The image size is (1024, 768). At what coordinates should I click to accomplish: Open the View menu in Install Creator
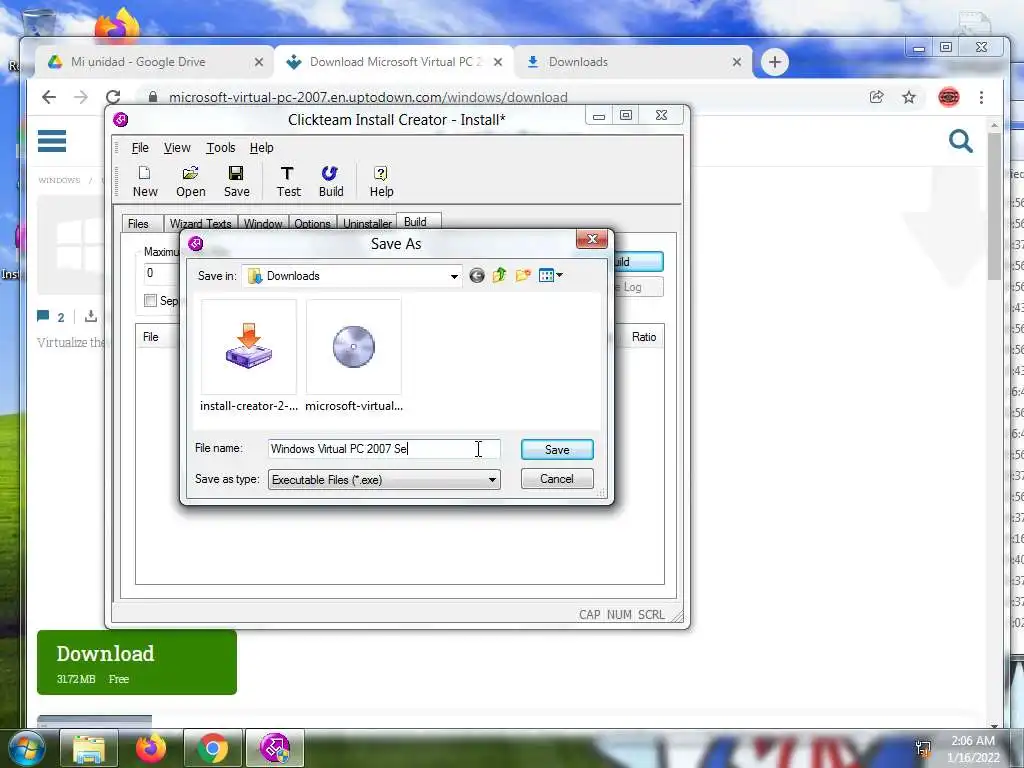pyautogui.click(x=177, y=148)
